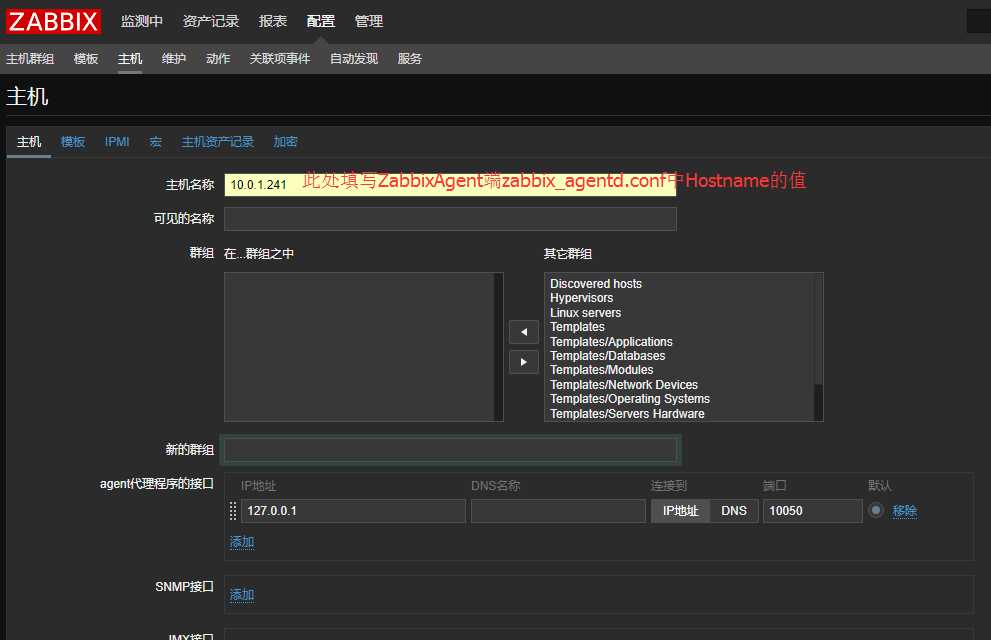
Task: Go to 关联项事件 submenu item
Action: [279, 59]
